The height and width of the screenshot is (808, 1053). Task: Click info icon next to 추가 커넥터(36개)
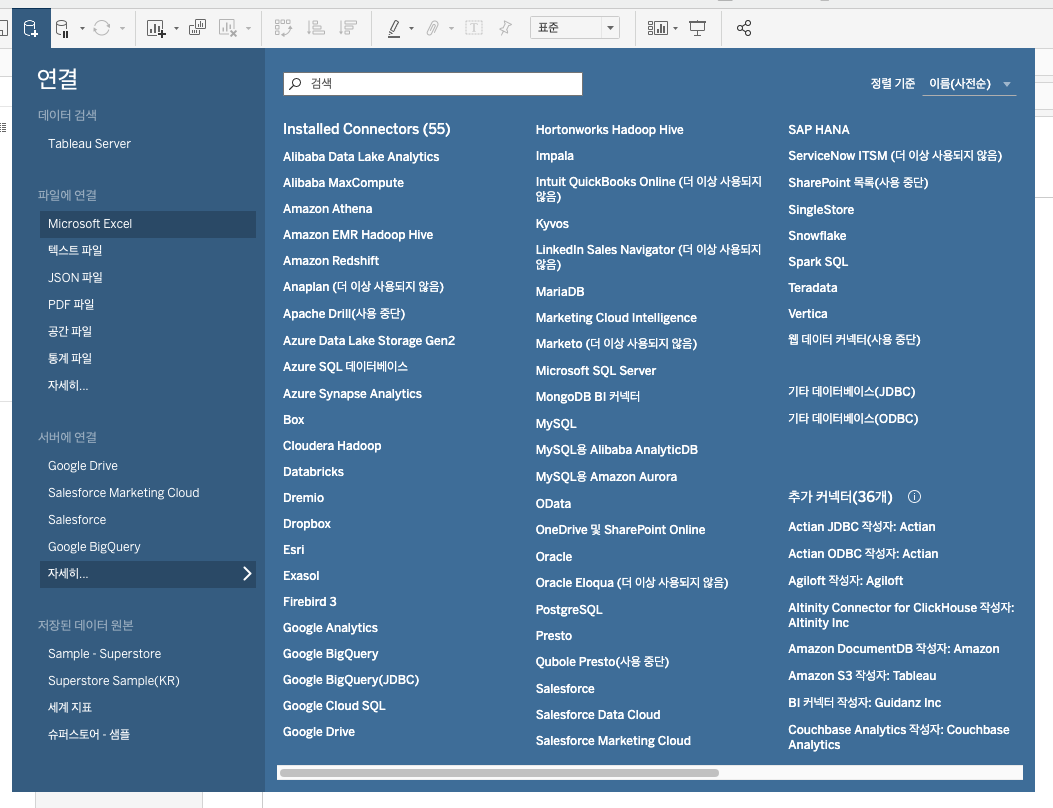(914, 496)
